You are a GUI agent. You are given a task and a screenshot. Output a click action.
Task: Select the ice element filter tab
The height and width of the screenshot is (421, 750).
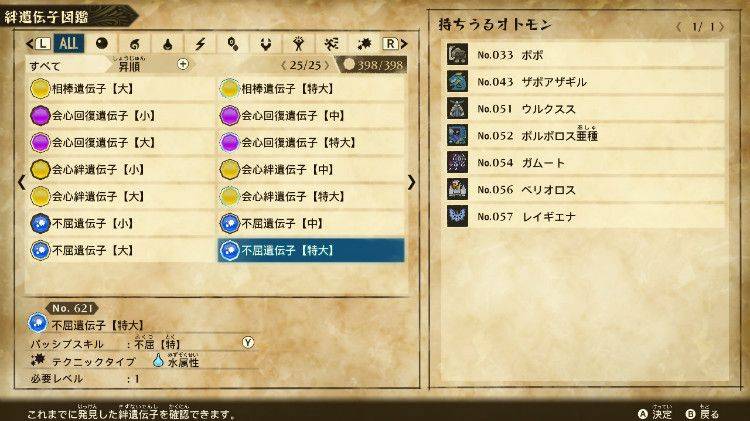[x=233, y=44]
